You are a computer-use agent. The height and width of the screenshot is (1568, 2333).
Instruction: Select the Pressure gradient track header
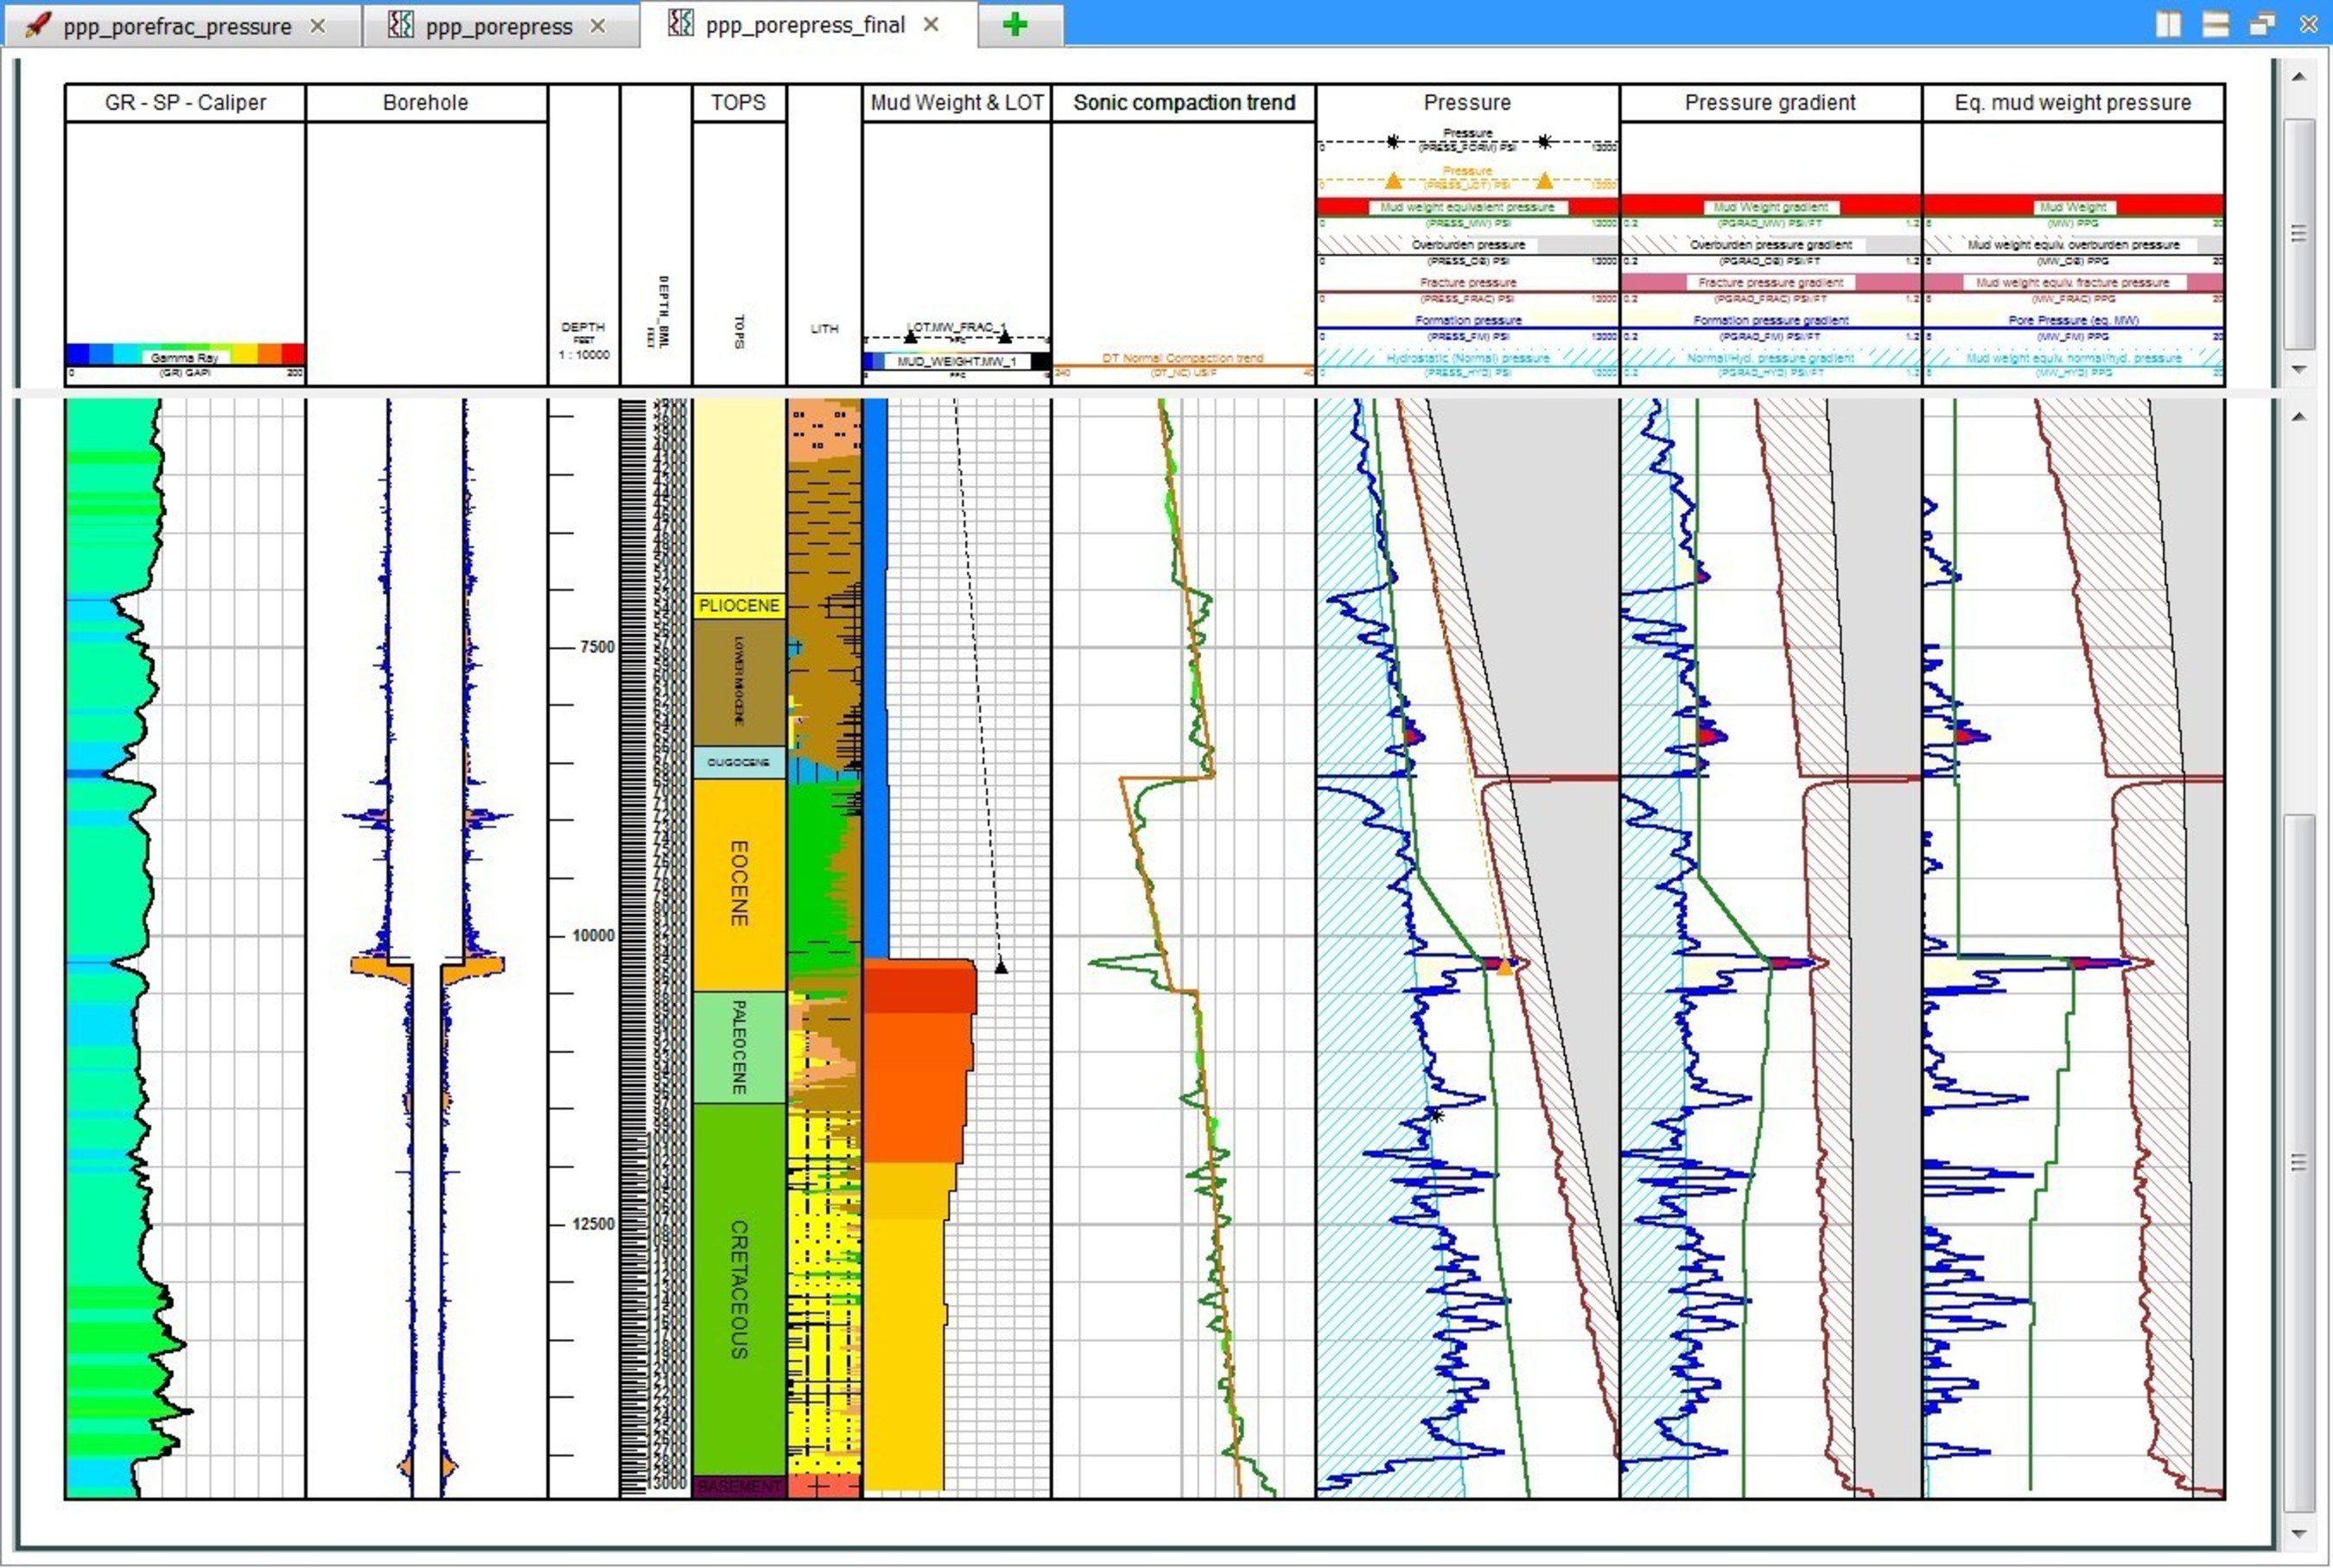1770,103
